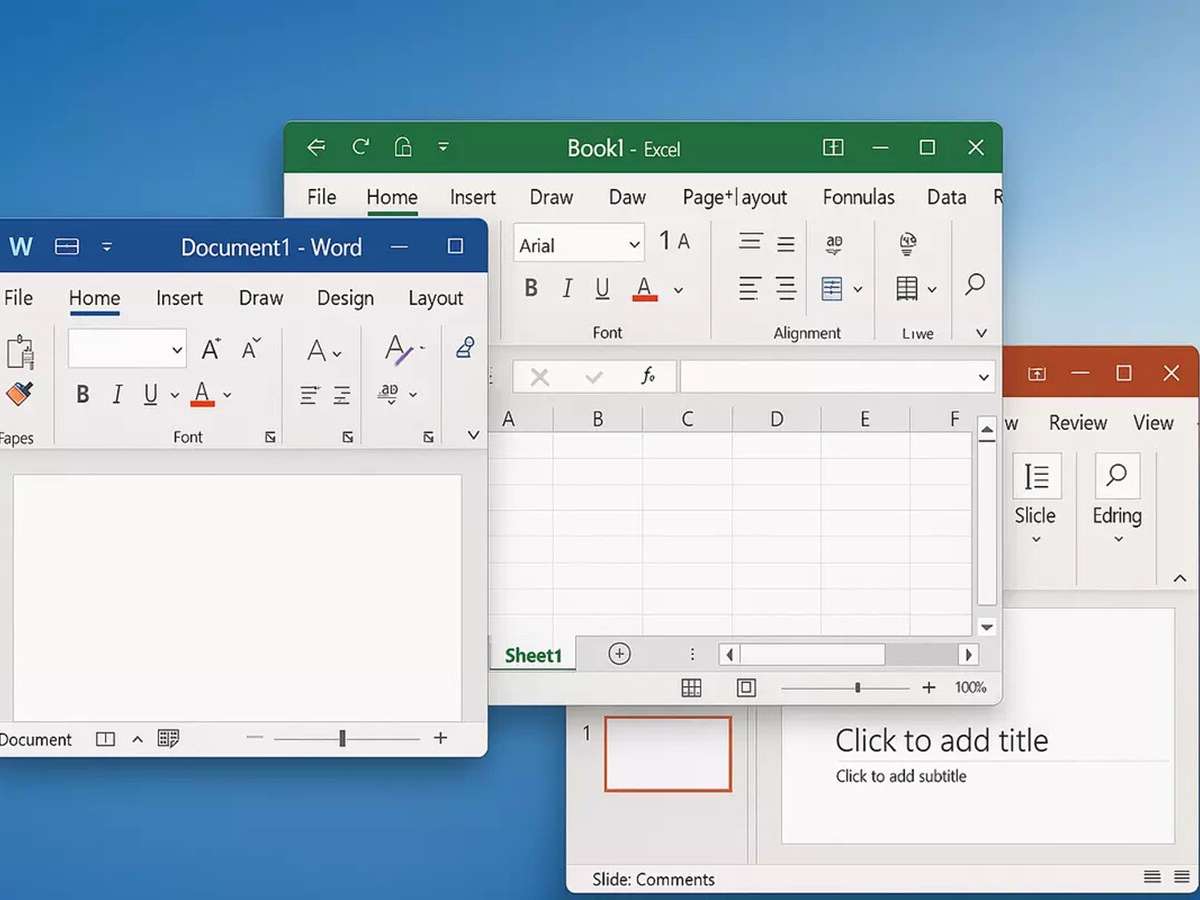This screenshot has height=900, width=1200.
Task: Click the "Click to add title" placeholder
Action: click(941, 741)
